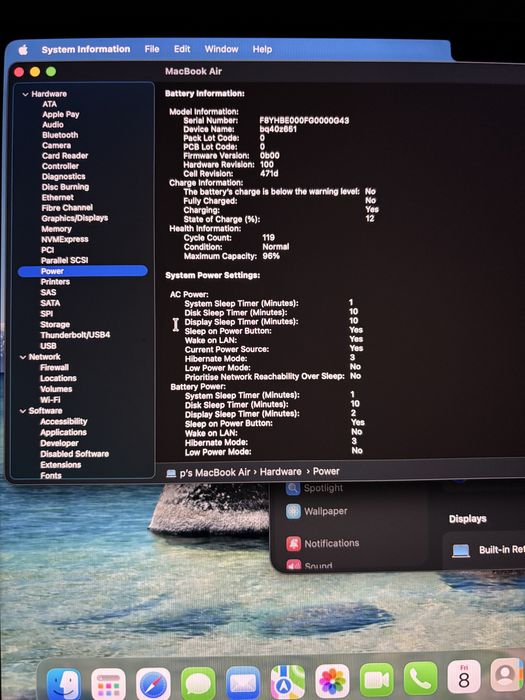
Task: Select Firewall under Network
Action: click(54, 367)
